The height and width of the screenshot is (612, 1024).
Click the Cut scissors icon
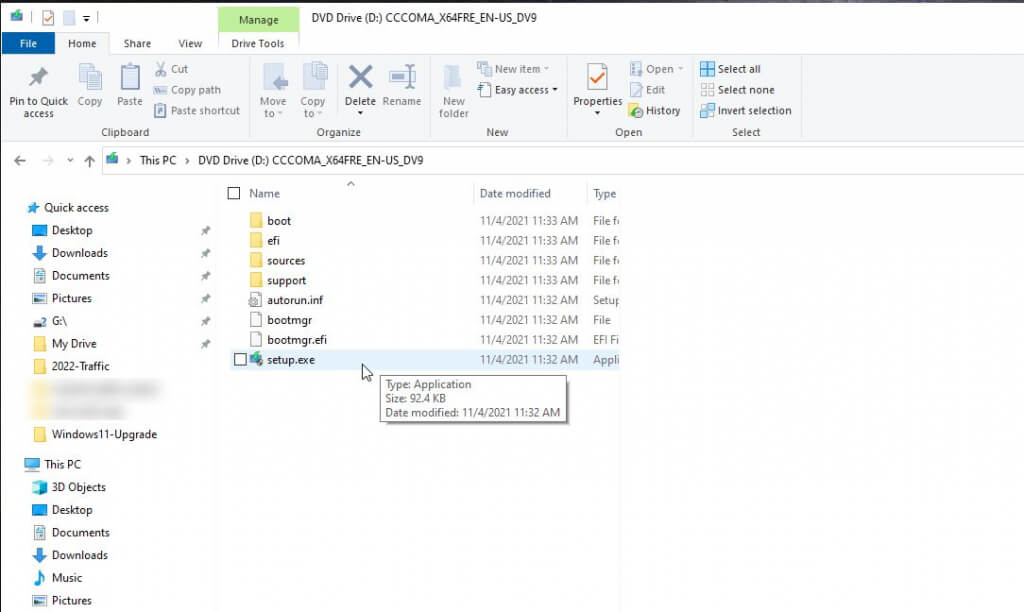tap(161, 69)
